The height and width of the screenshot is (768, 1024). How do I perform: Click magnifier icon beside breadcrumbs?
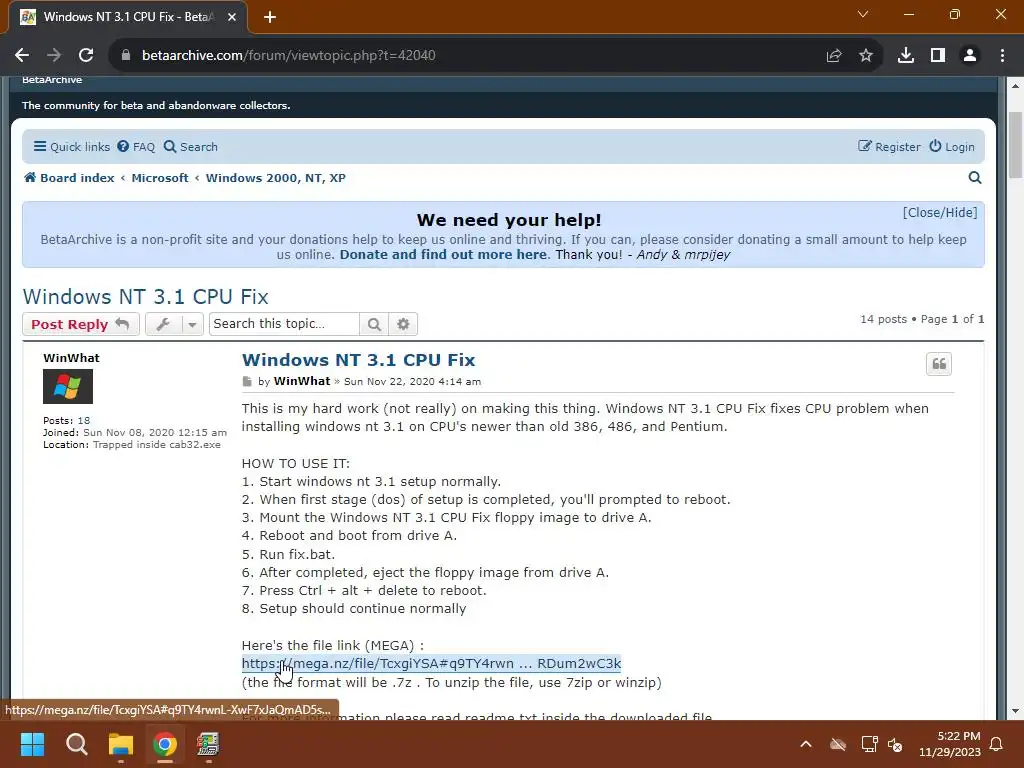(x=974, y=178)
